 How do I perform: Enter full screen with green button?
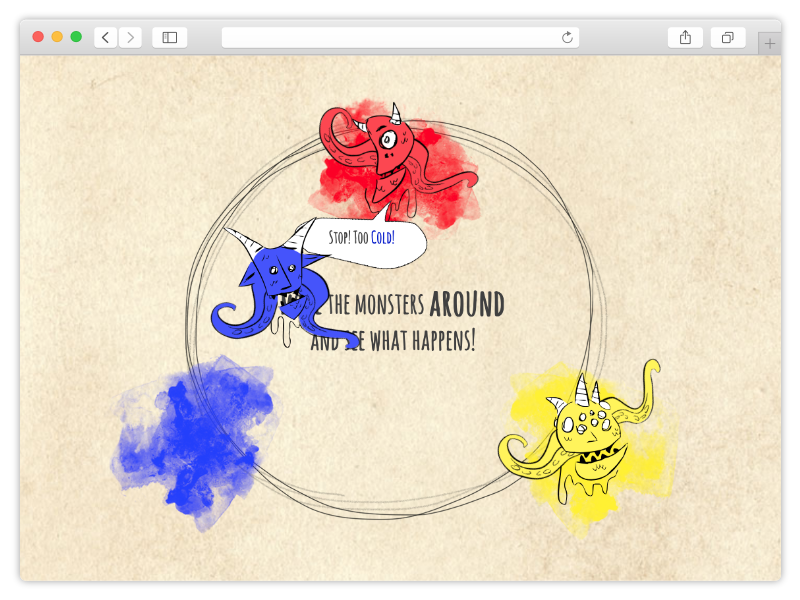point(76,37)
